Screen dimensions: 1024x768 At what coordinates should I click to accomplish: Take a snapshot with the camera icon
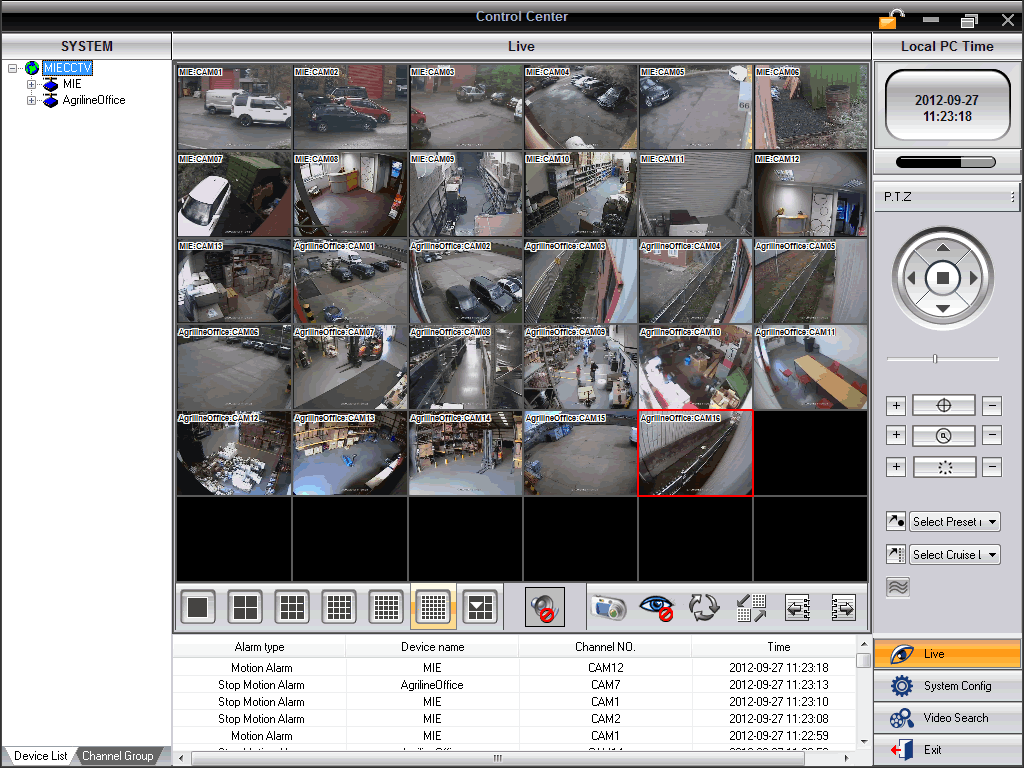tap(607, 607)
